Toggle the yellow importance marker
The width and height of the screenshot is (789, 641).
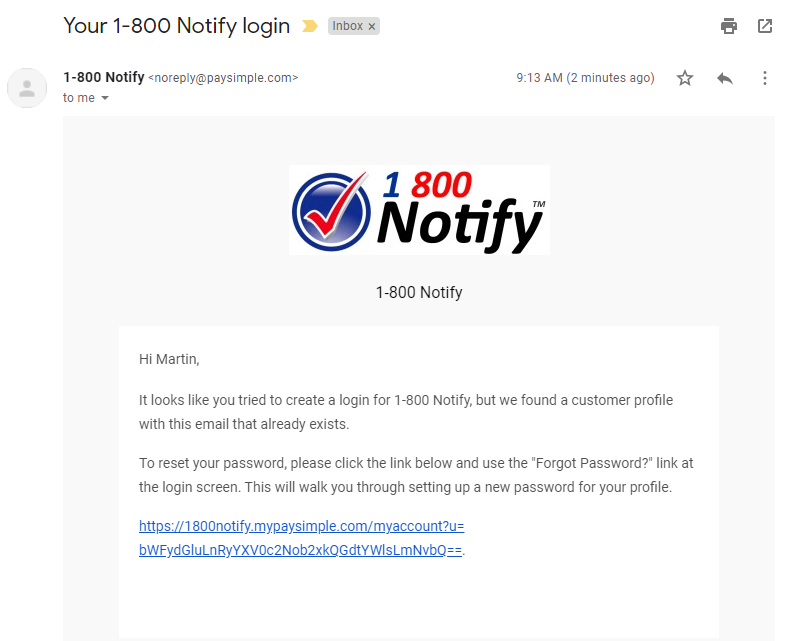310,26
